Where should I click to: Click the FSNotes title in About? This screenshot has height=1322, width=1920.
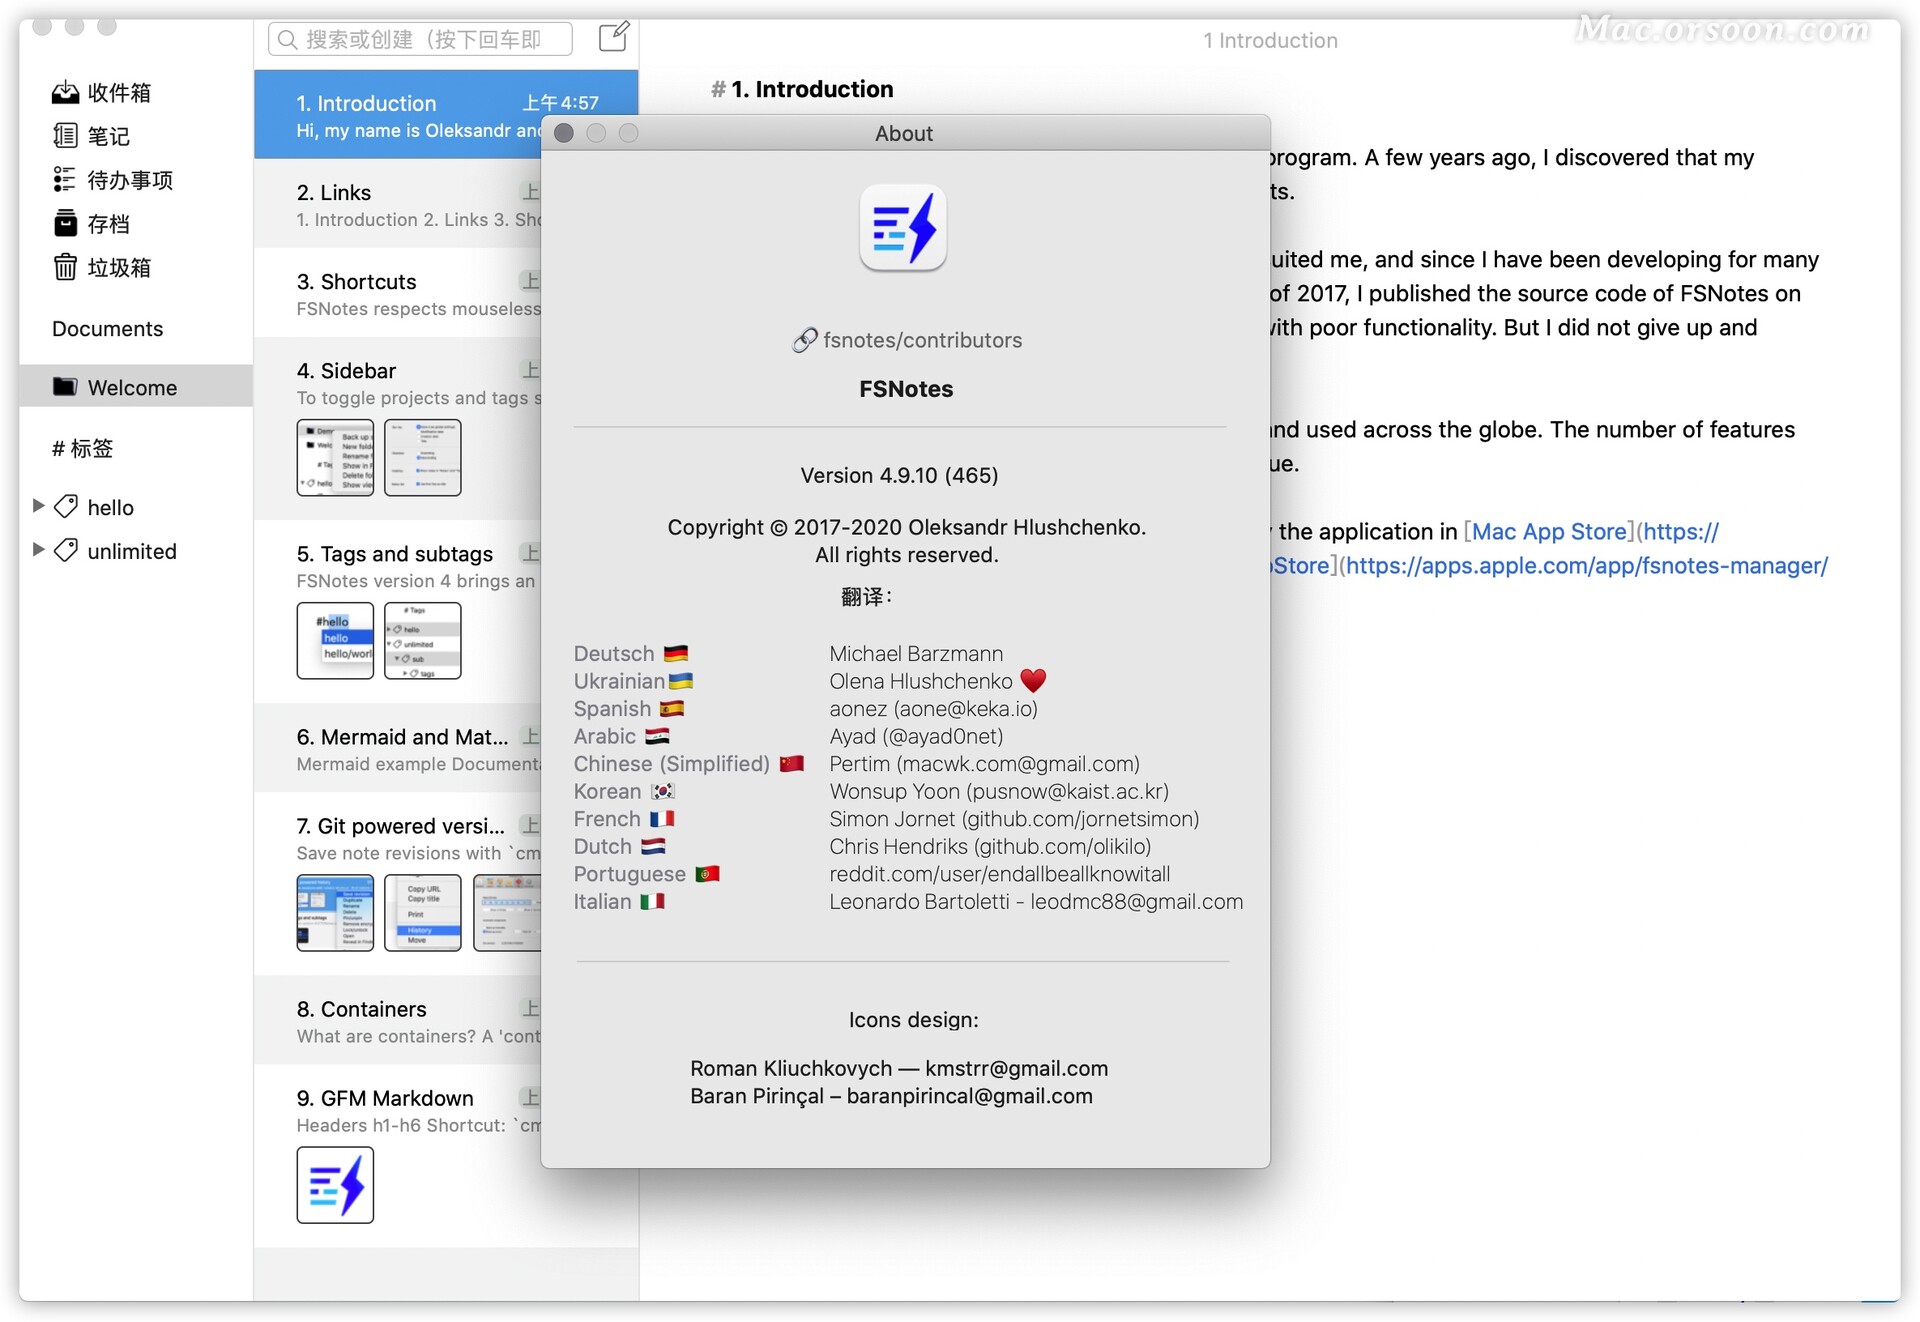pos(906,389)
